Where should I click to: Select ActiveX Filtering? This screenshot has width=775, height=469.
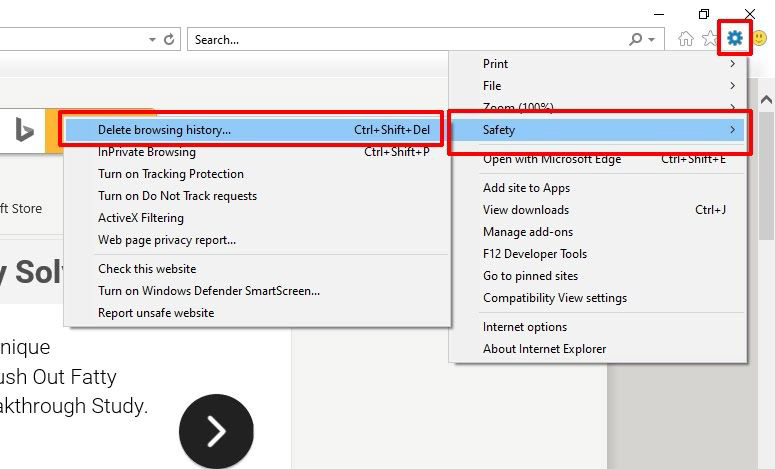coord(258,218)
